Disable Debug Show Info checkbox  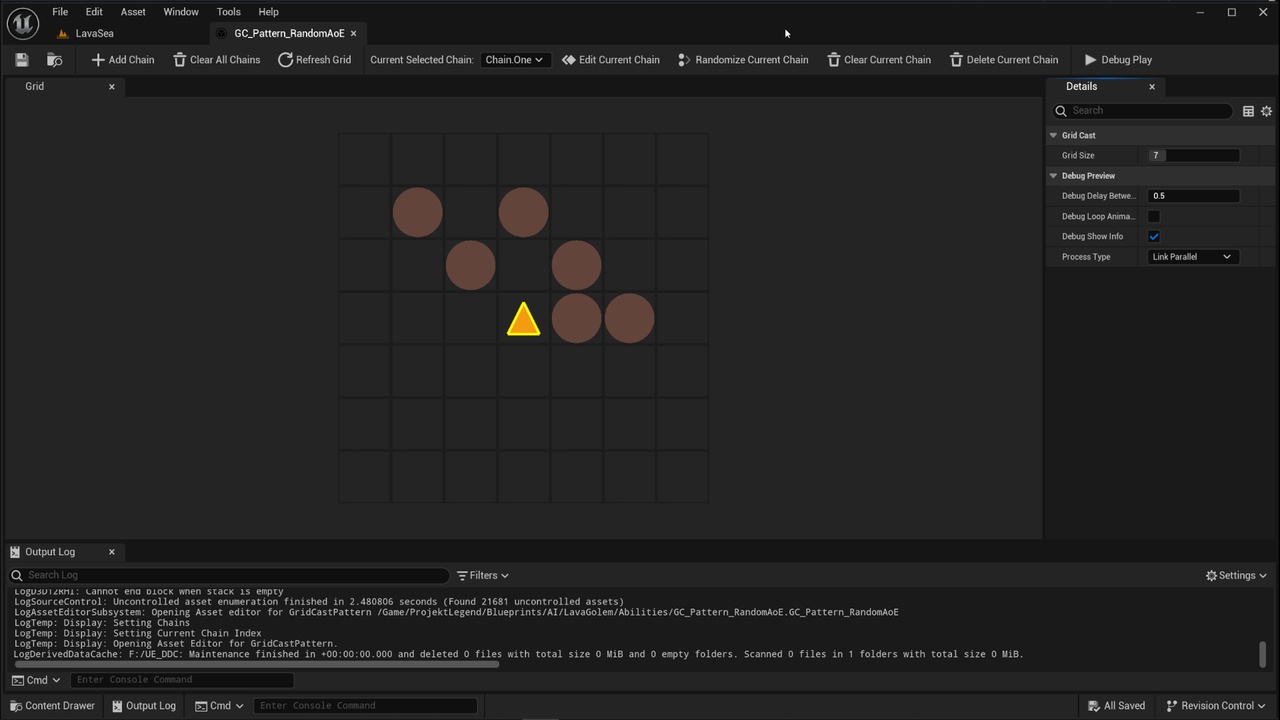[x=1154, y=237]
